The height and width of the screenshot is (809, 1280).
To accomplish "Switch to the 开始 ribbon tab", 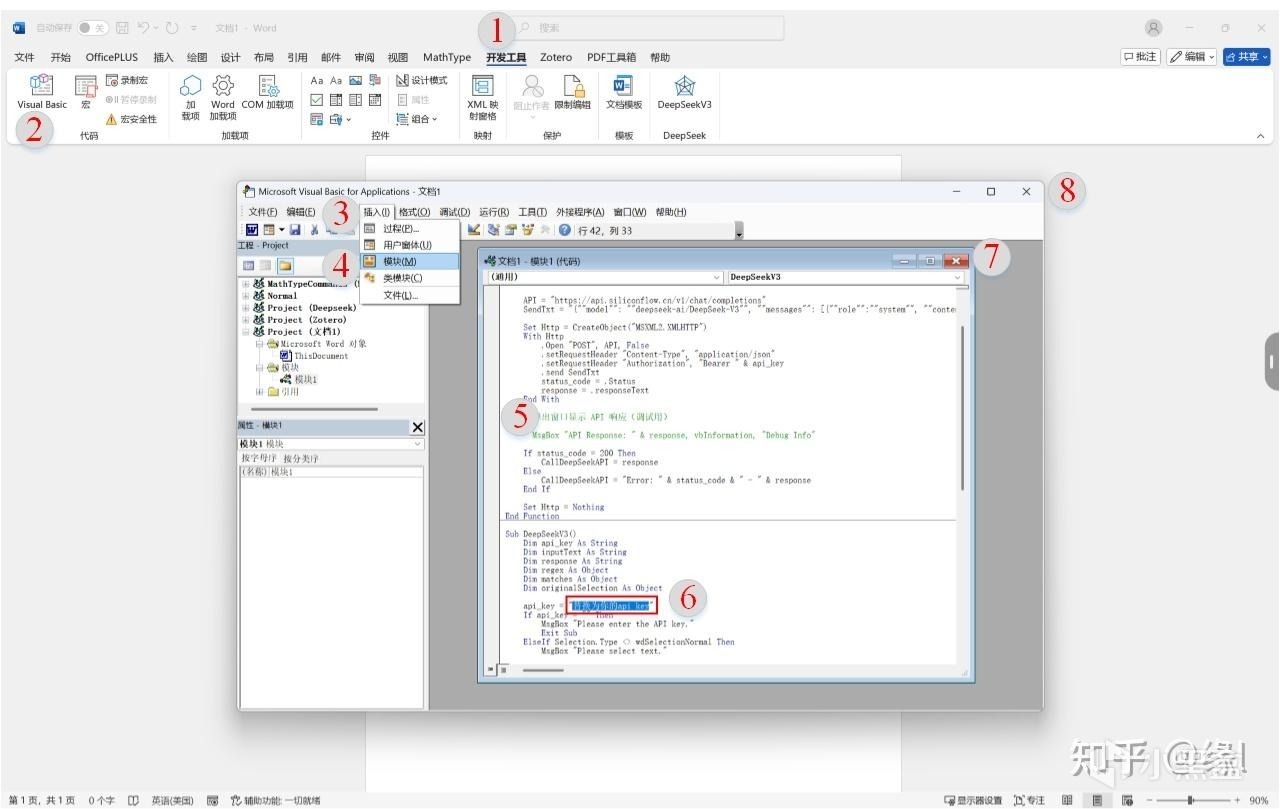I will [x=61, y=57].
